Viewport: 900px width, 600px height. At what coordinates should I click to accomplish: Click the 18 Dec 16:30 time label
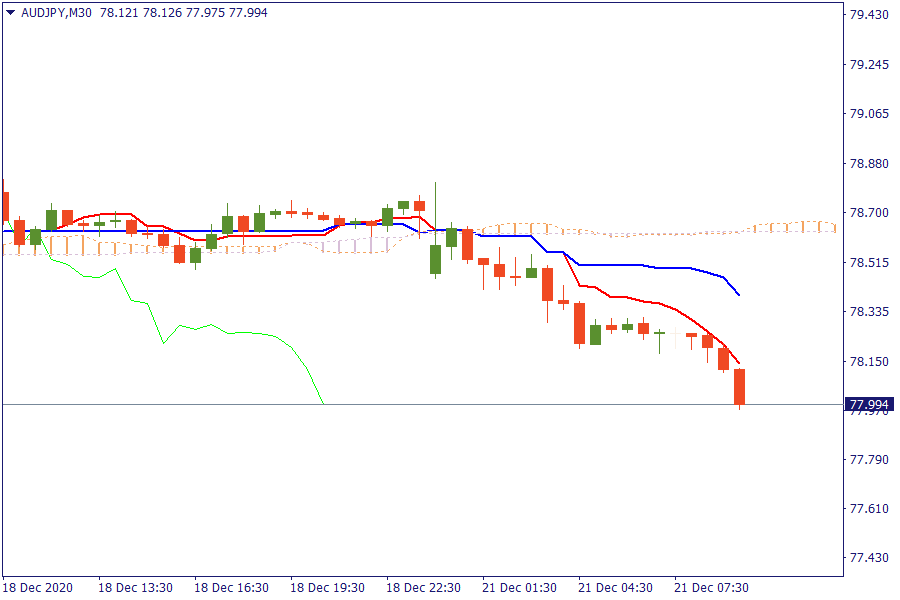(231, 587)
